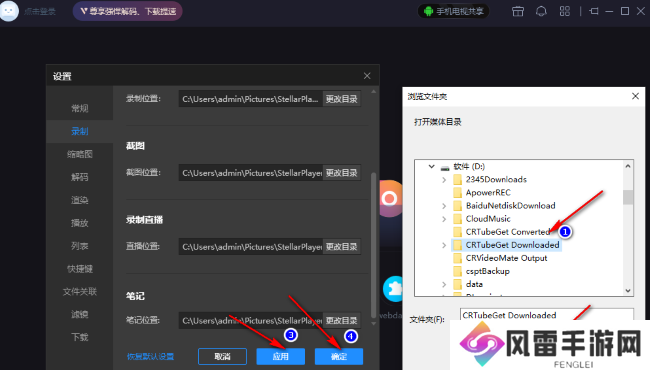Close the Settings dialog

pyautogui.click(x=367, y=76)
